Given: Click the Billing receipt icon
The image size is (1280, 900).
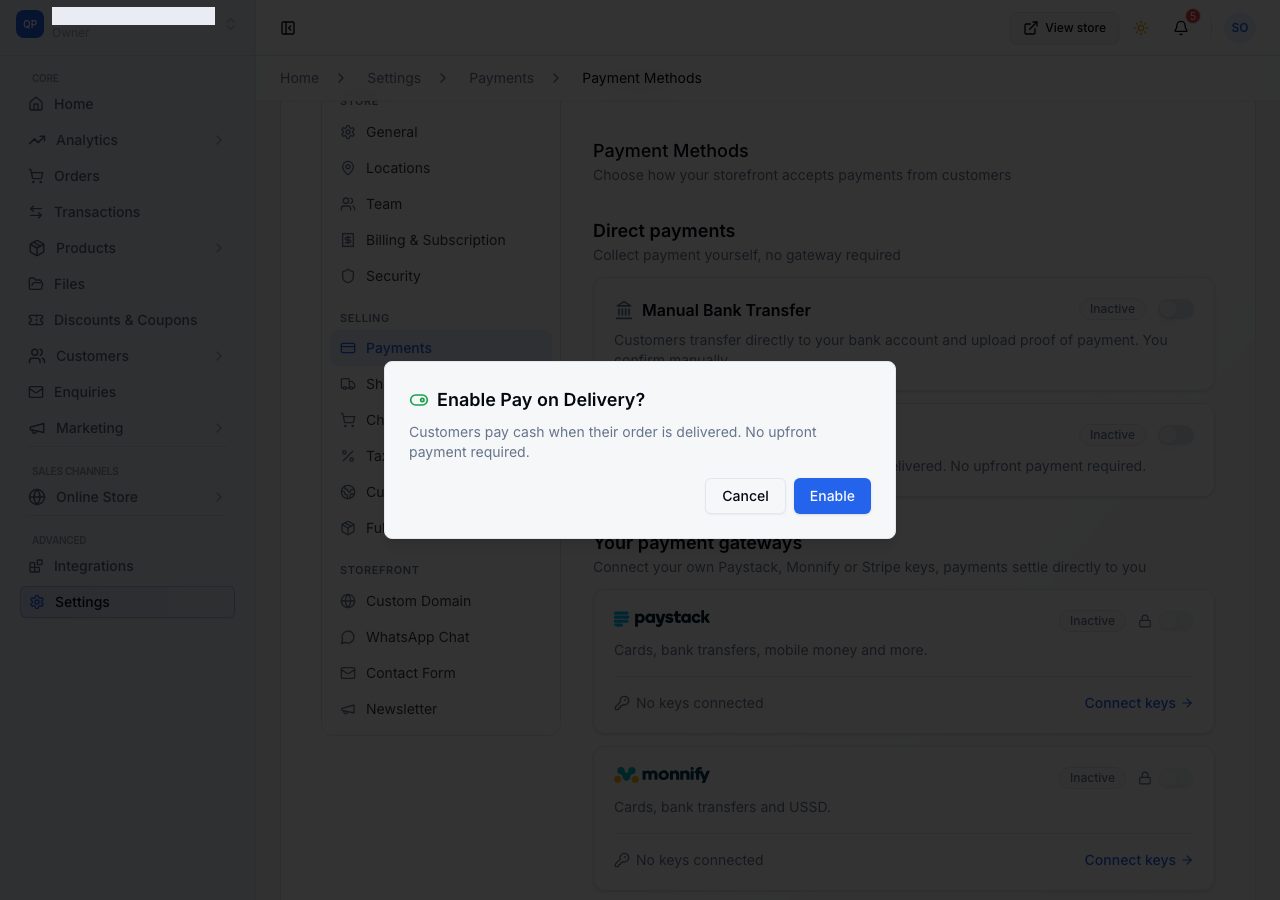Looking at the screenshot, I should pyautogui.click(x=348, y=240).
